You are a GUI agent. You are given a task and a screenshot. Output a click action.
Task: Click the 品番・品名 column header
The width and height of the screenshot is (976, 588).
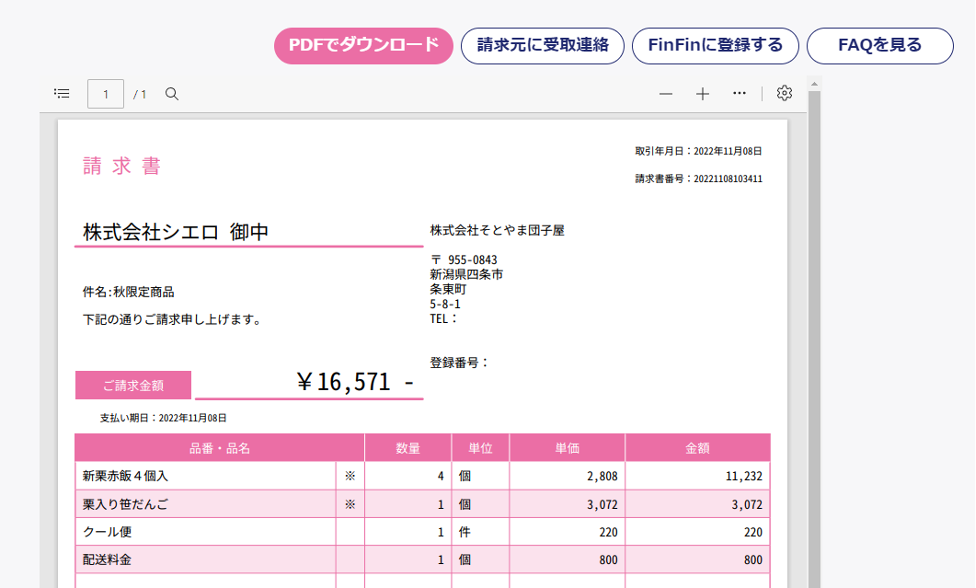(x=220, y=448)
